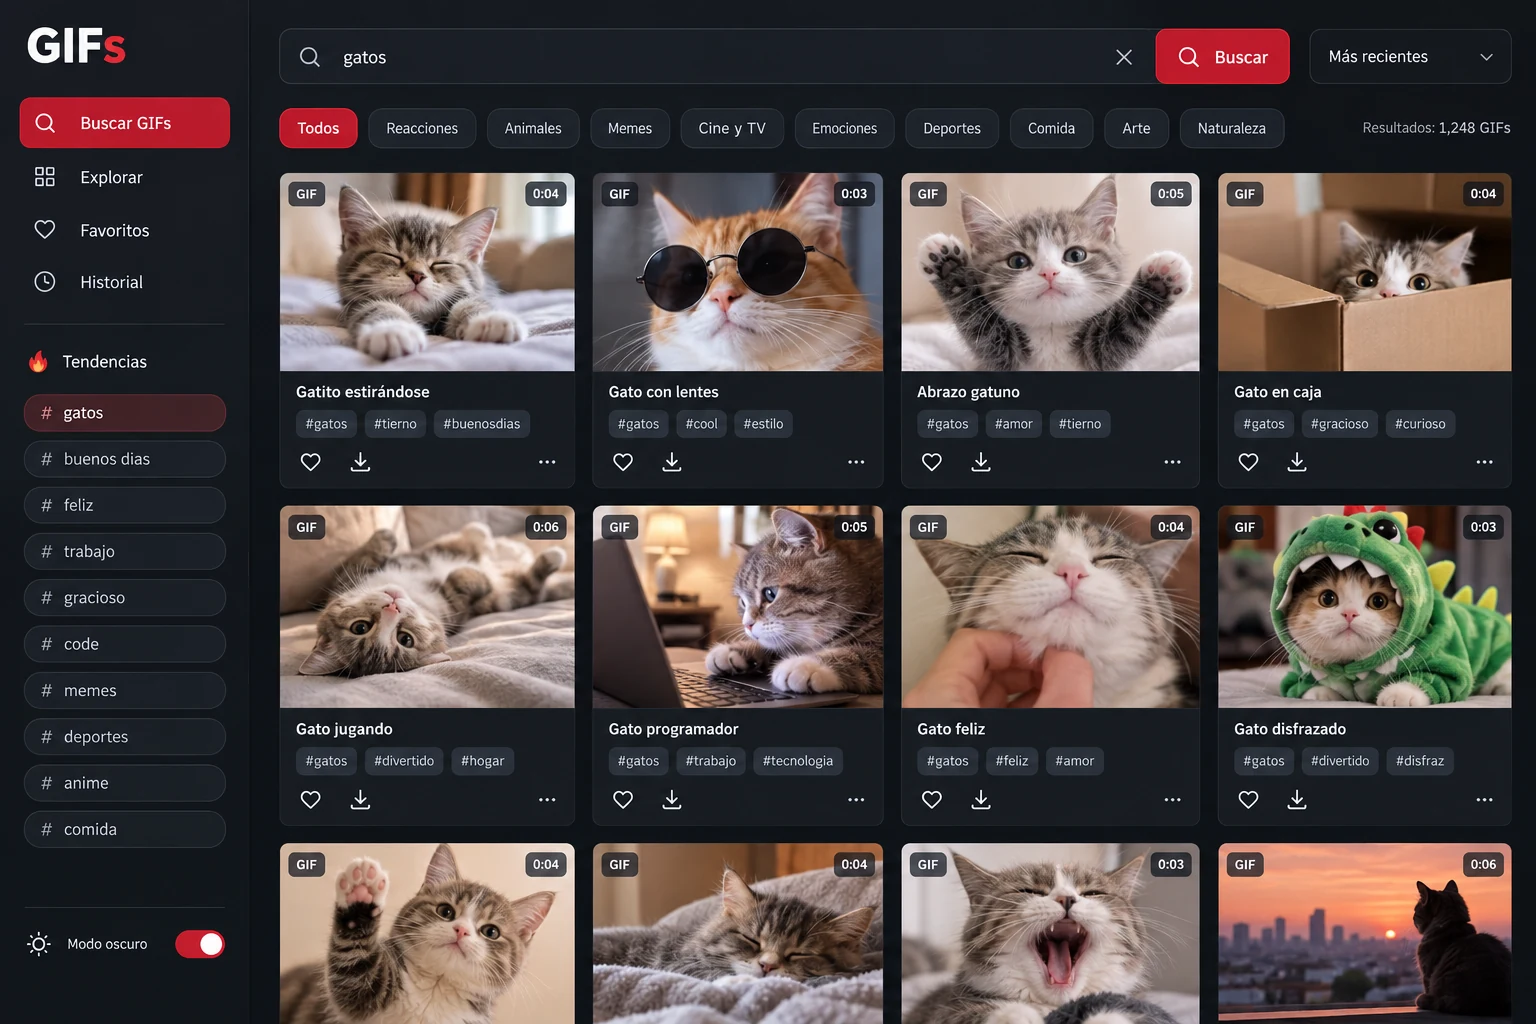Select the trabajo trending tag

[x=125, y=551]
